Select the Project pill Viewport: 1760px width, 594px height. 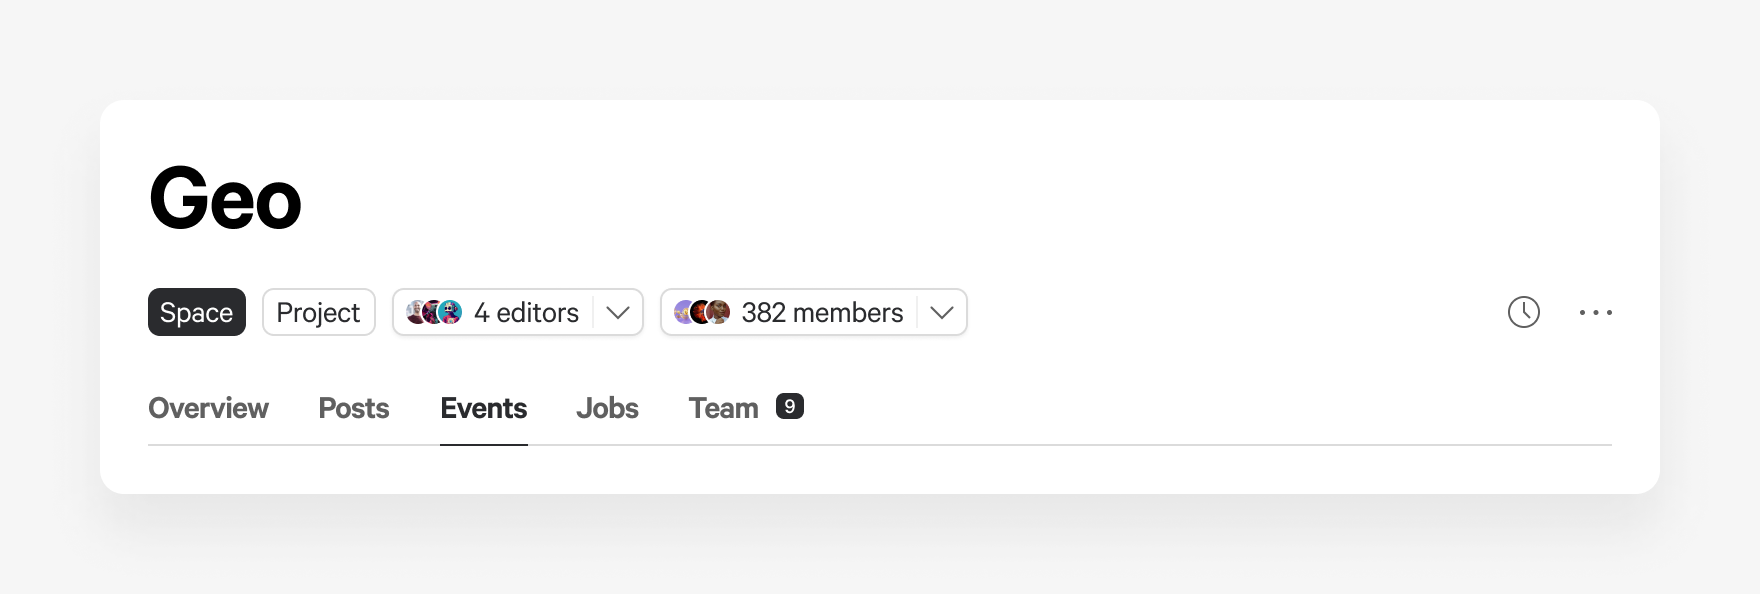[318, 312]
